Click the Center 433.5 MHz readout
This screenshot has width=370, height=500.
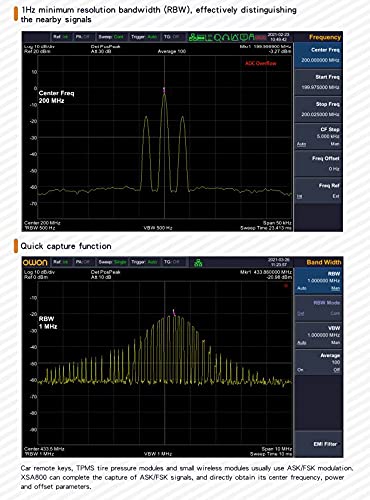(44, 449)
